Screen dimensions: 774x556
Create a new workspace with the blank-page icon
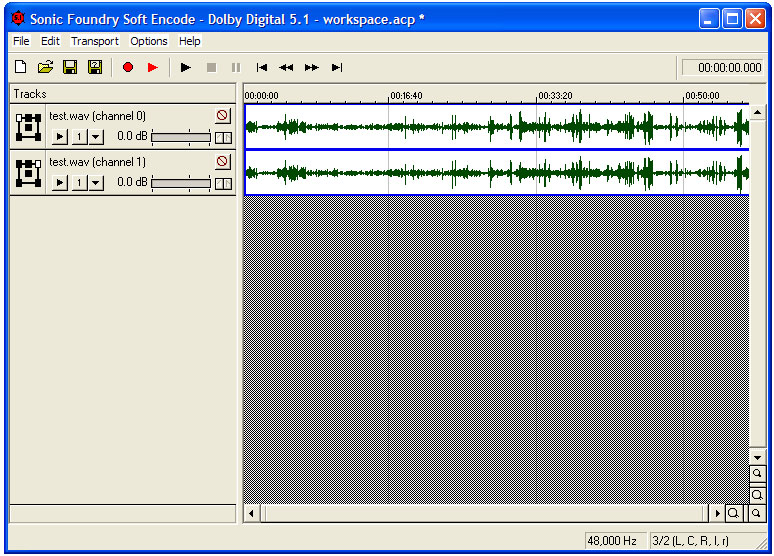21,67
